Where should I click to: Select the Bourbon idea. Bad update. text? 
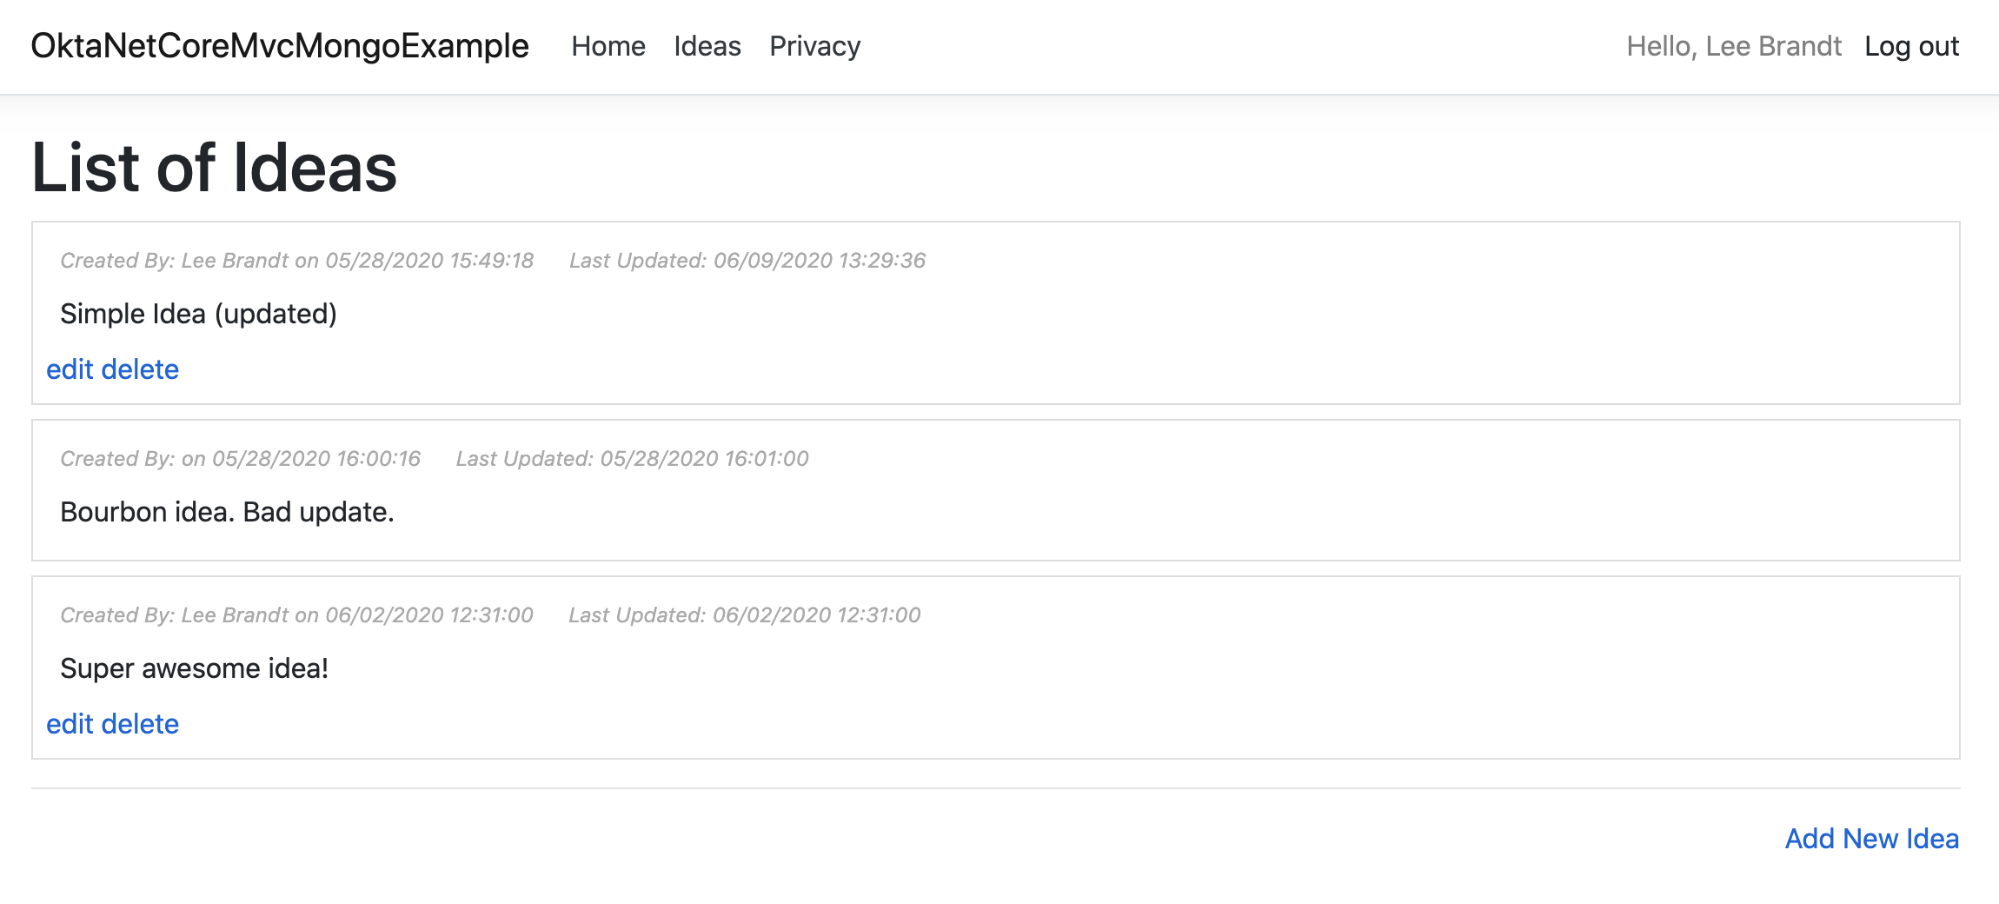pyautogui.click(x=227, y=512)
